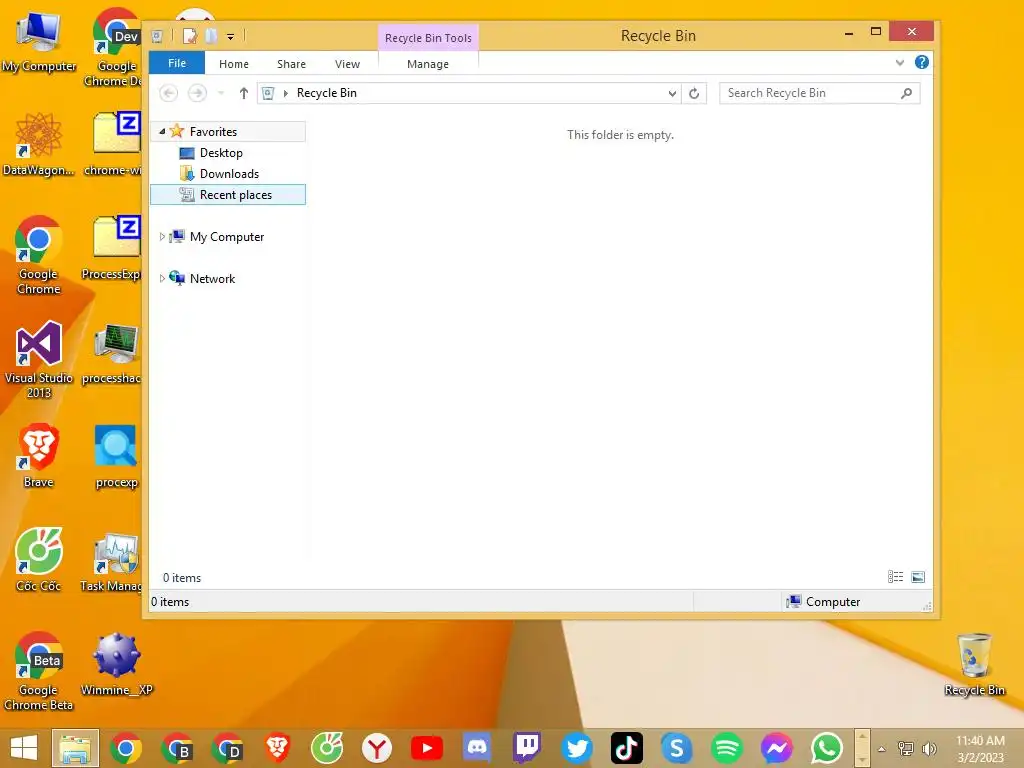Select Recent places in Favorites

[228, 195]
